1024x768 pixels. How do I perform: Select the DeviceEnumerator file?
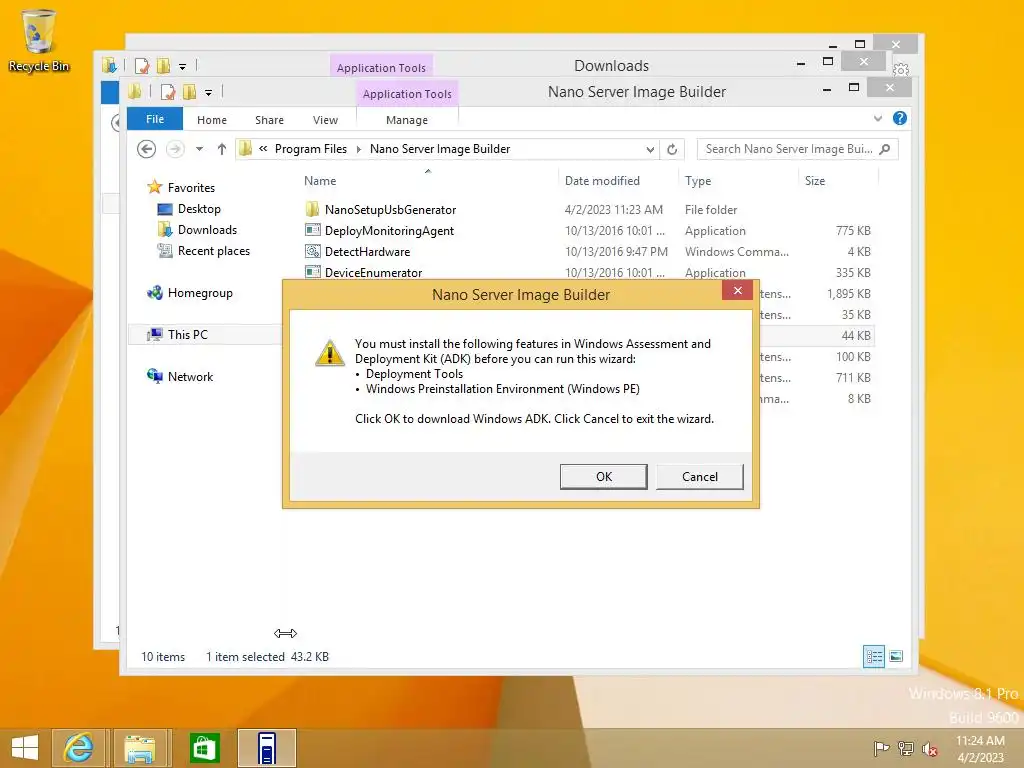click(374, 272)
